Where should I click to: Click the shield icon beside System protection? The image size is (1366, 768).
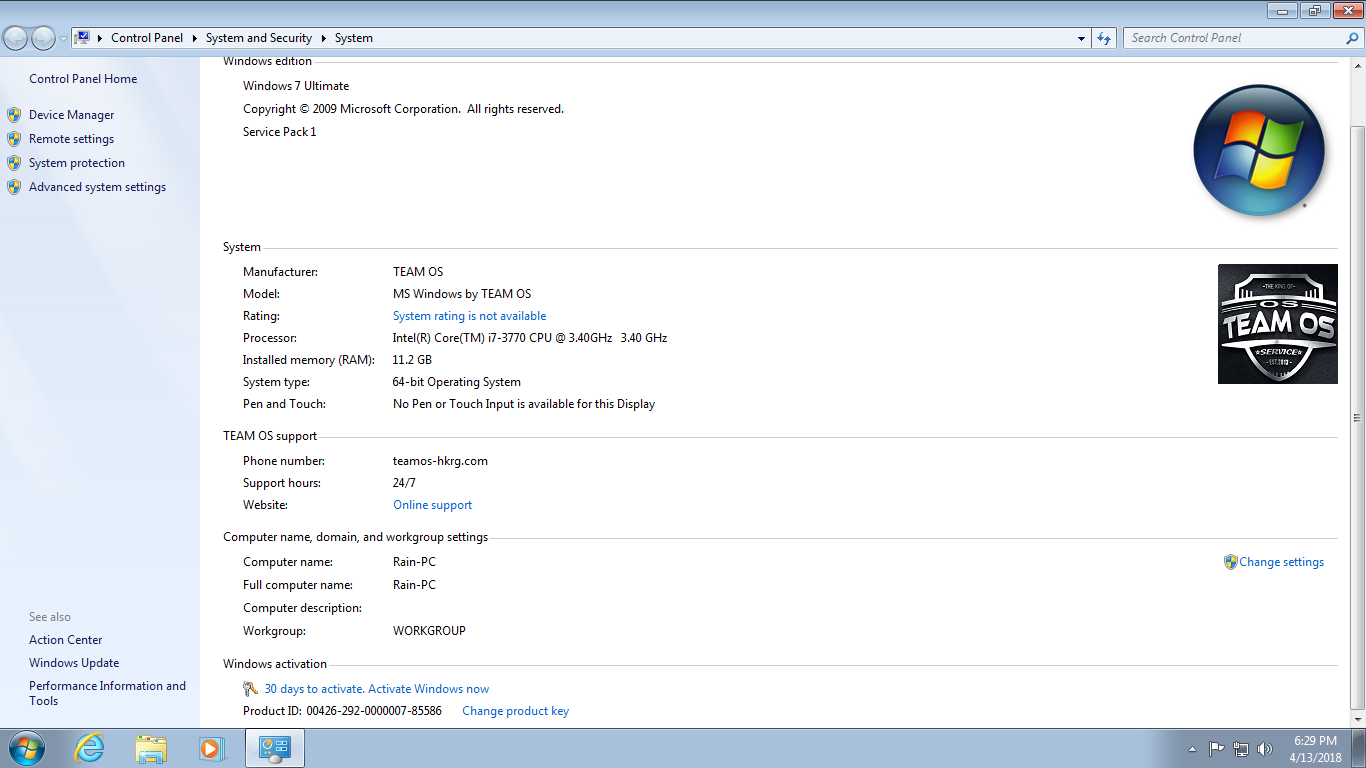[14, 163]
